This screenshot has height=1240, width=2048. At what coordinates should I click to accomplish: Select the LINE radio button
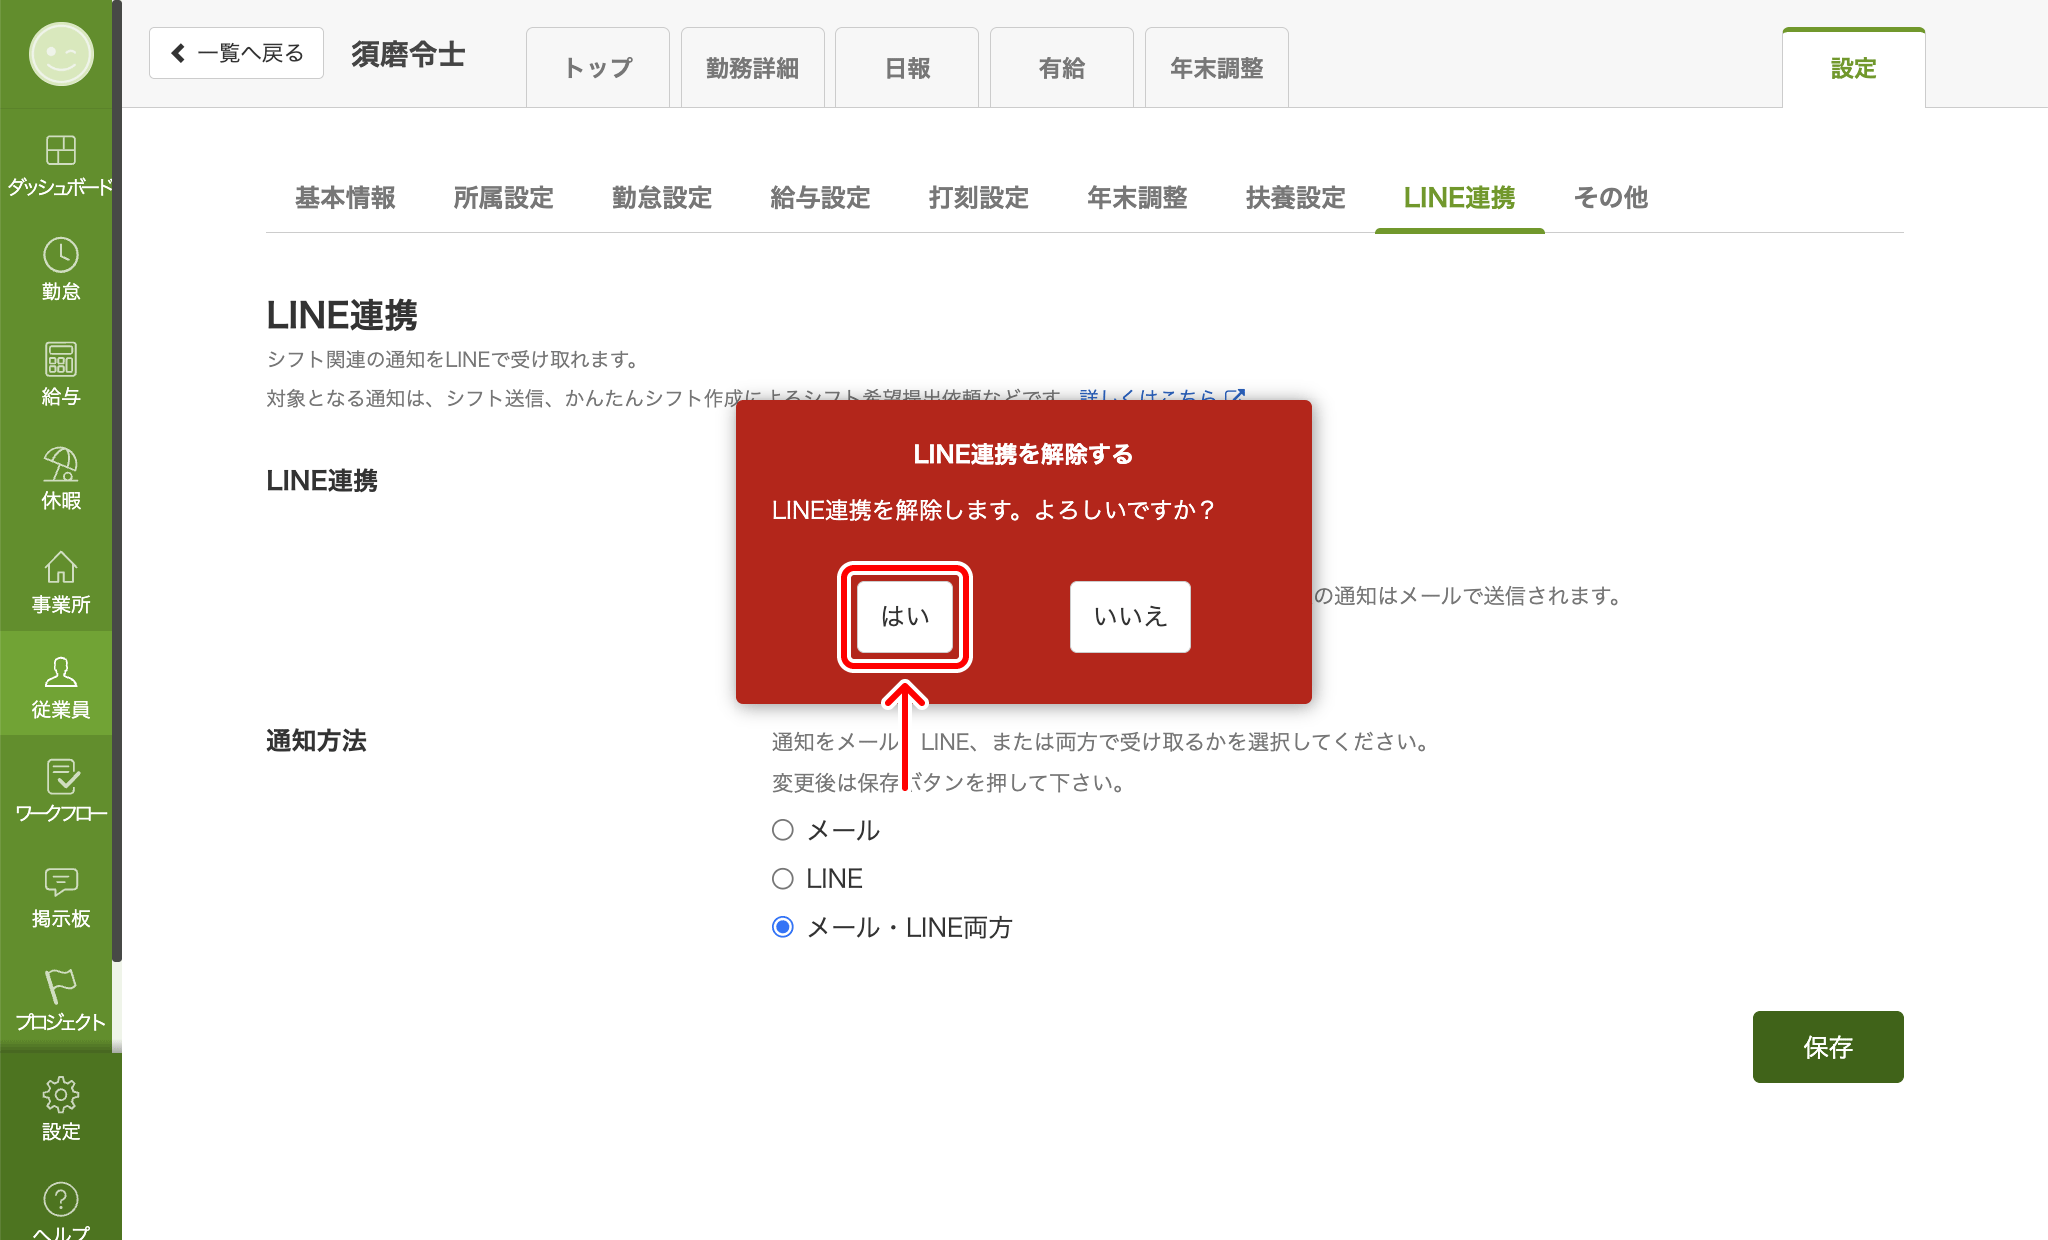783,878
